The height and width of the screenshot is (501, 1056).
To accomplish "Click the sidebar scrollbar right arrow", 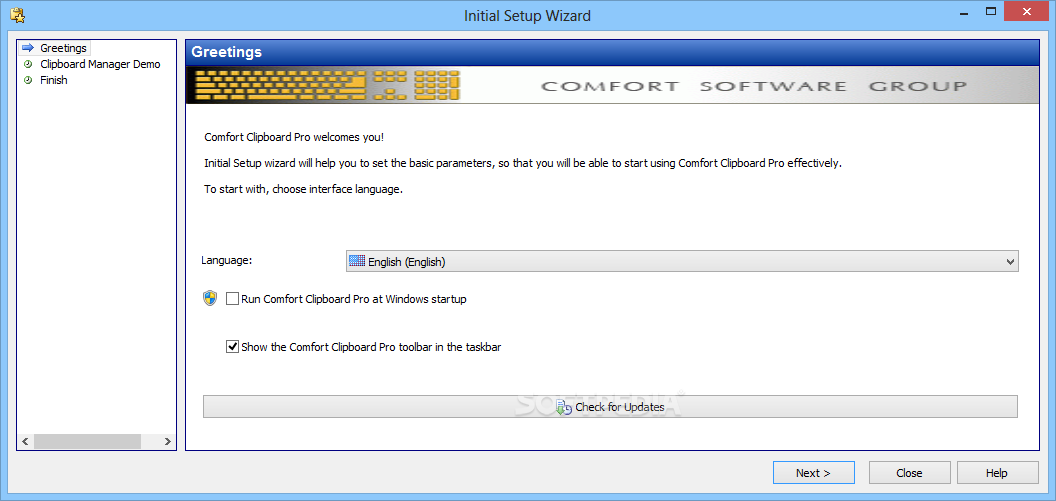I will pyautogui.click(x=168, y=442).
